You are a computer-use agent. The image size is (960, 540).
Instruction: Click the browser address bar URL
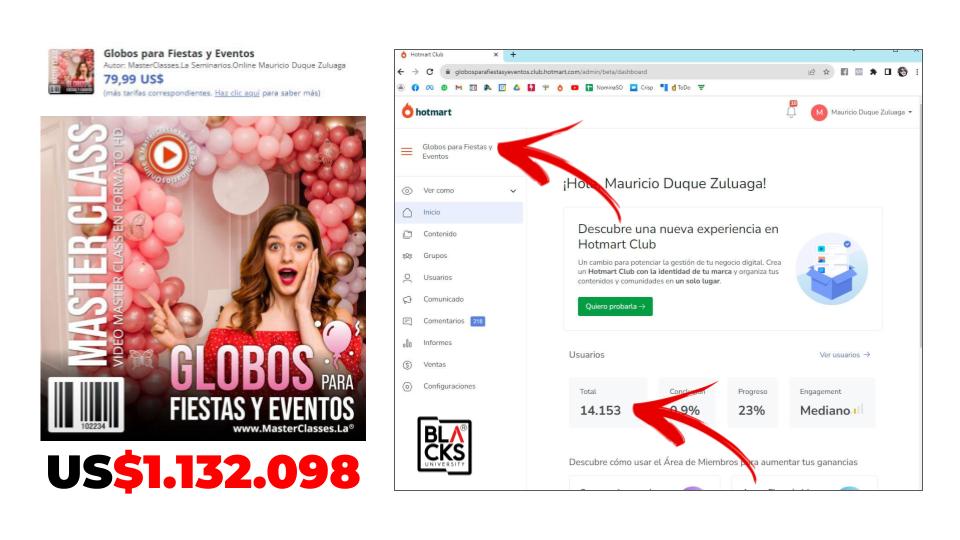coord(550,72)
